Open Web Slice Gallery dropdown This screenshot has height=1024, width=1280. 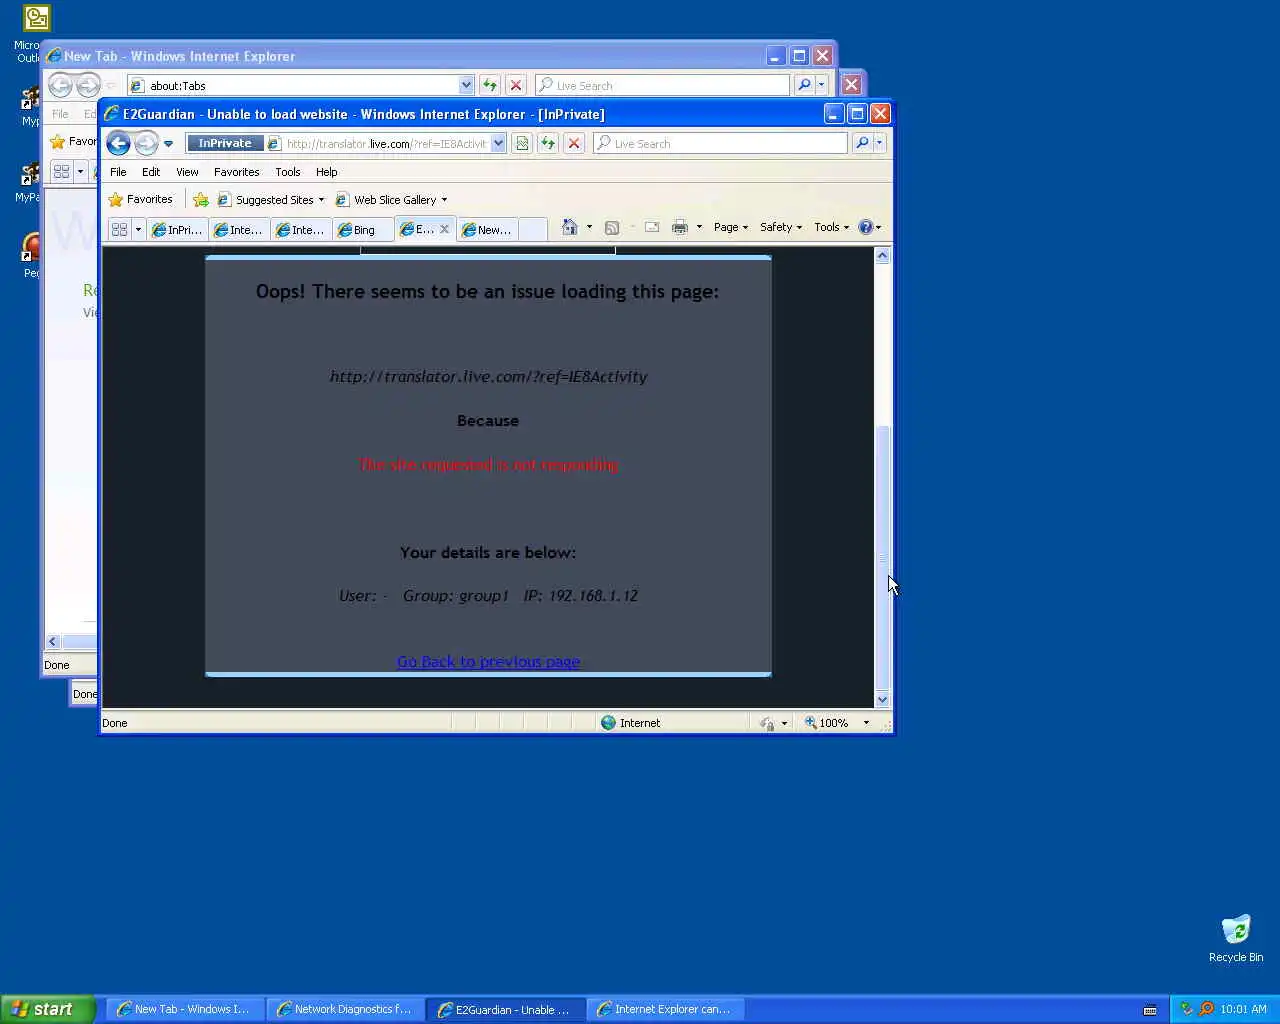[x=391, y=199]
